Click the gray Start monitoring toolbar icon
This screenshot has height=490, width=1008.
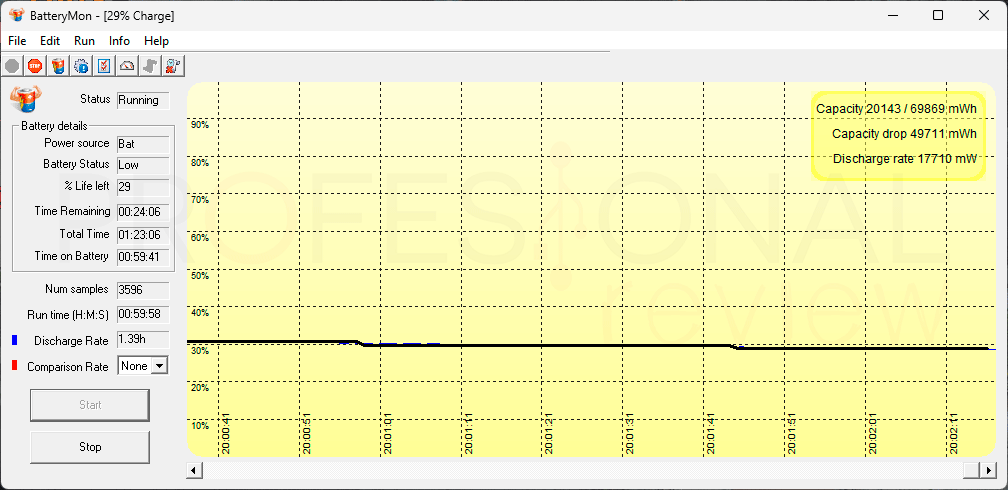[12, 66]
